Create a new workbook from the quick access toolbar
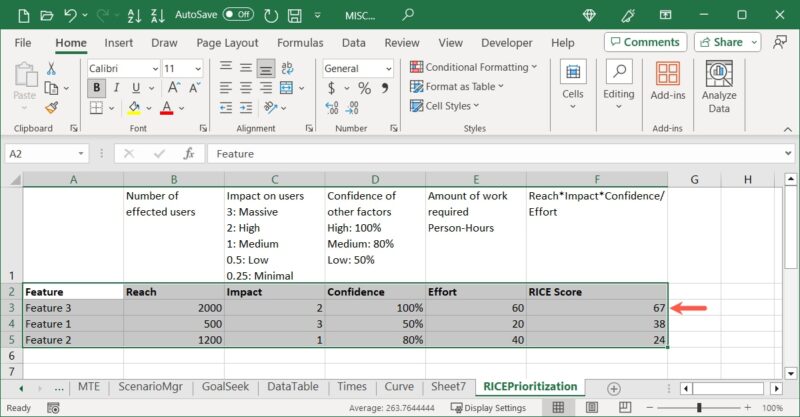The image size is (800, 417). 23,15
